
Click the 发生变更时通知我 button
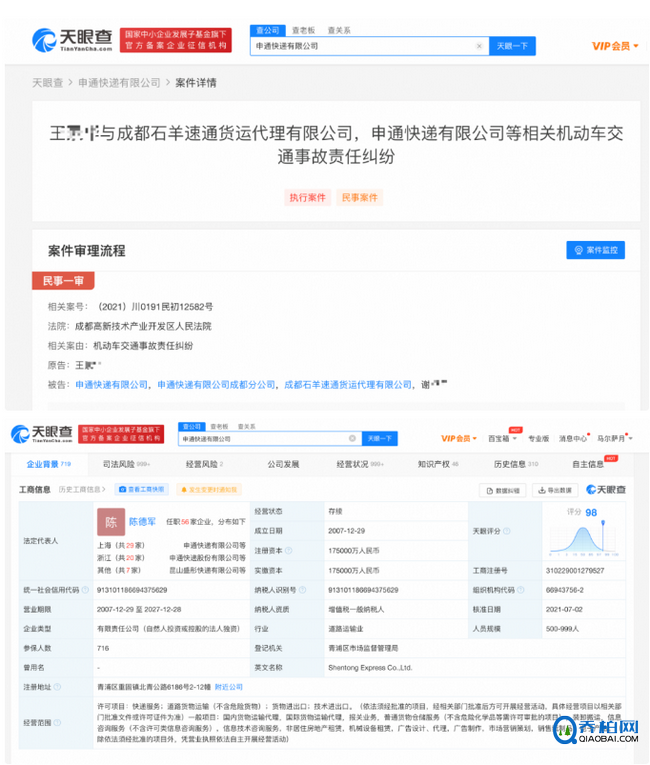point(209,489)
